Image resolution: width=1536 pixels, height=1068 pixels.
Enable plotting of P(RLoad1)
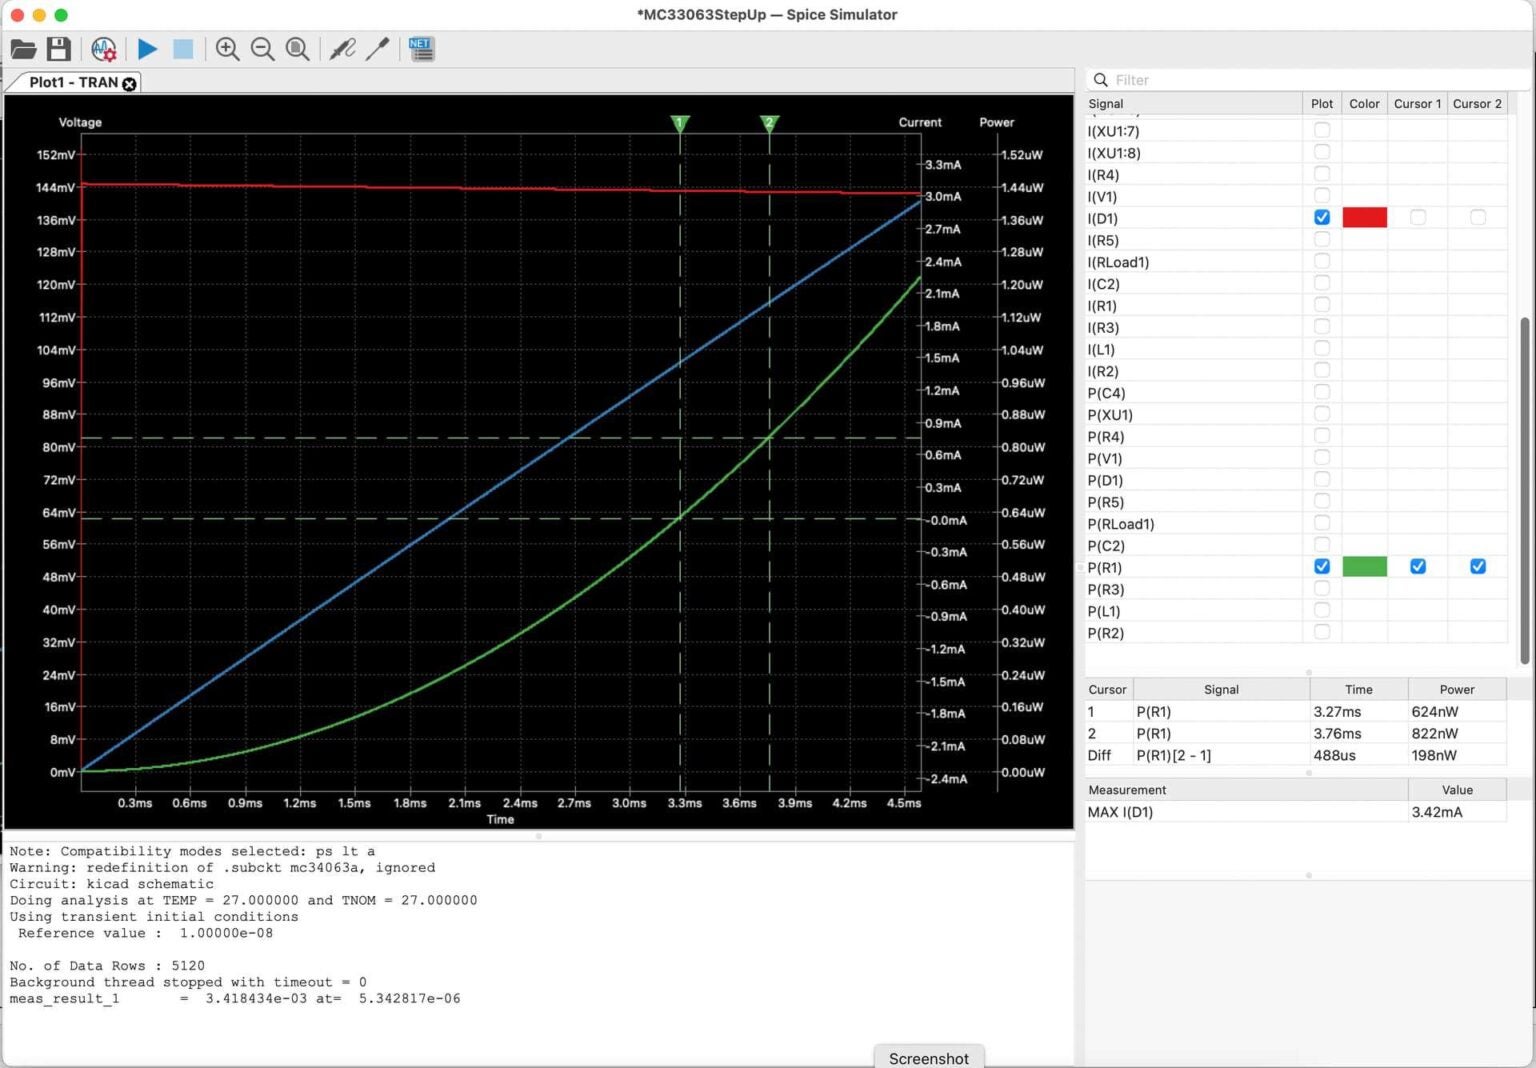1322,523
